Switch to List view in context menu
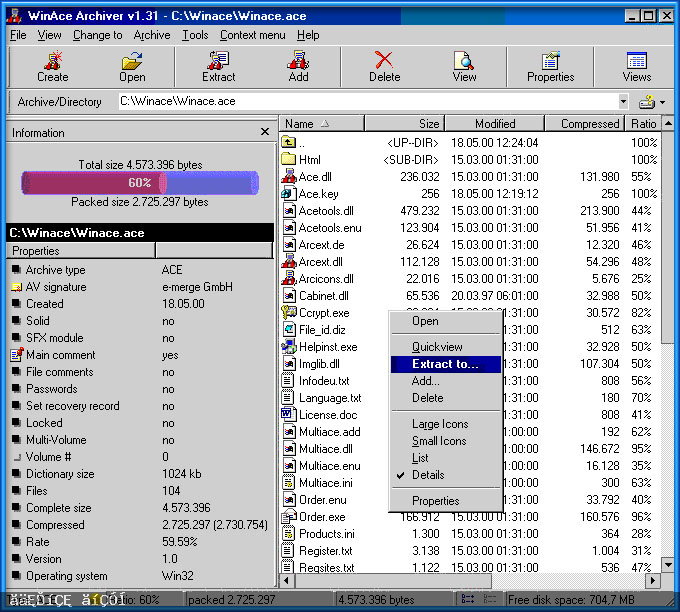680x612 pixels. click(420, 458)
